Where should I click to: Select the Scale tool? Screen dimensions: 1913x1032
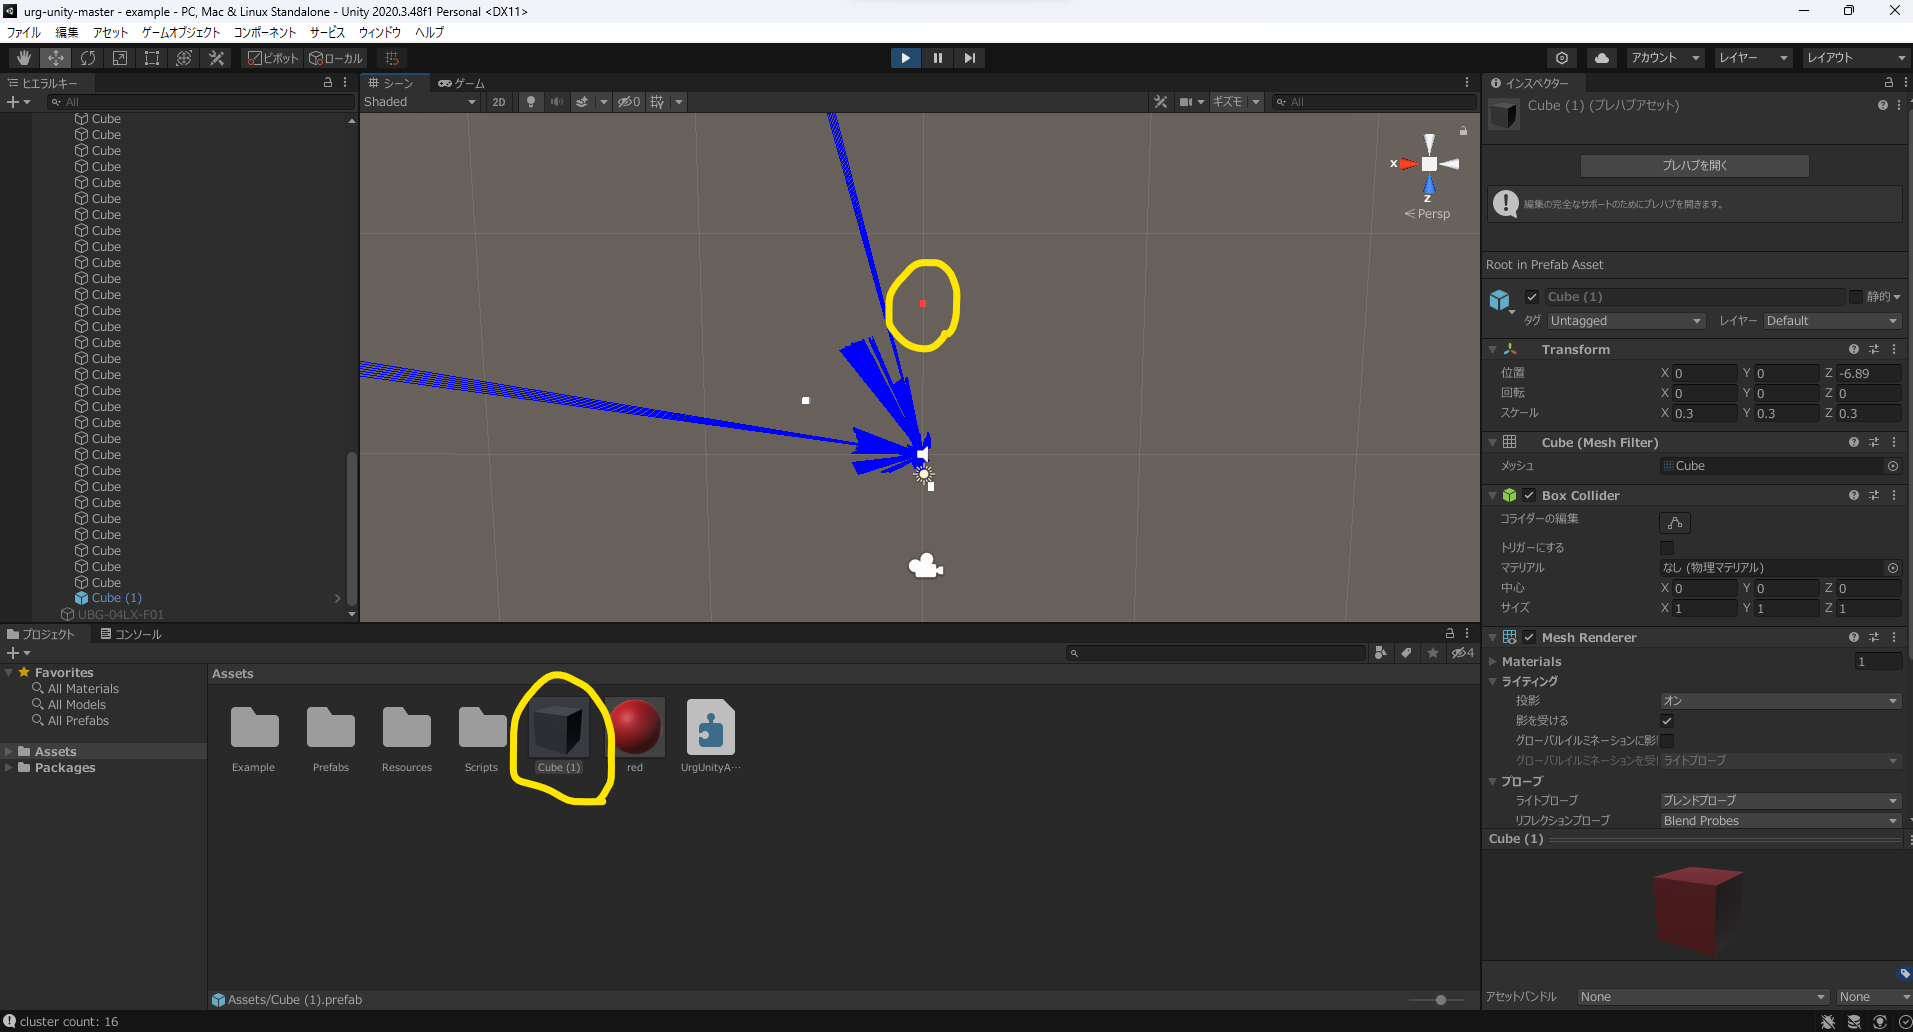(x=119, y=57)
